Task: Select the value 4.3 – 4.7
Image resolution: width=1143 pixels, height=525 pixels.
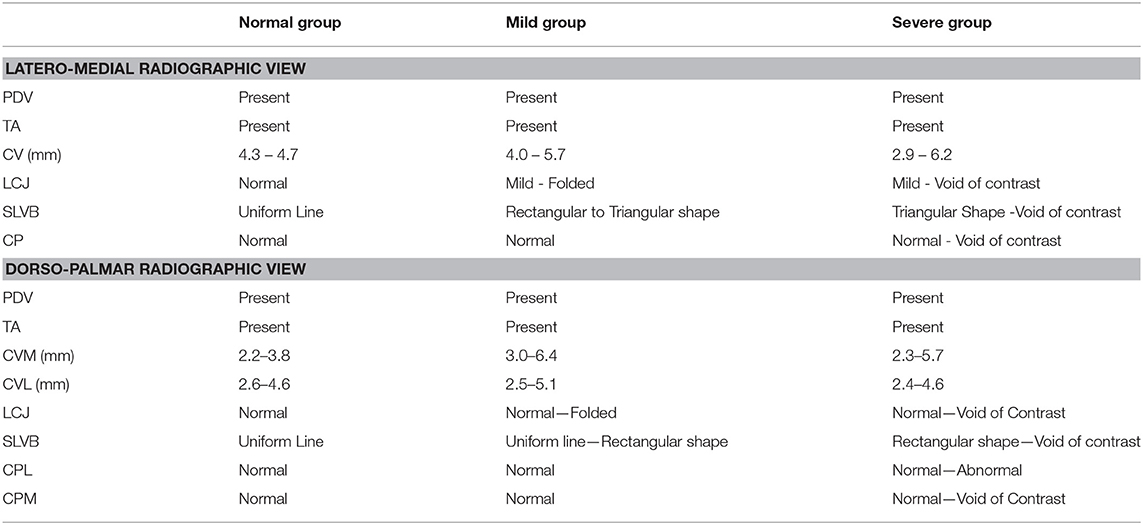Action: click(265, 155)
